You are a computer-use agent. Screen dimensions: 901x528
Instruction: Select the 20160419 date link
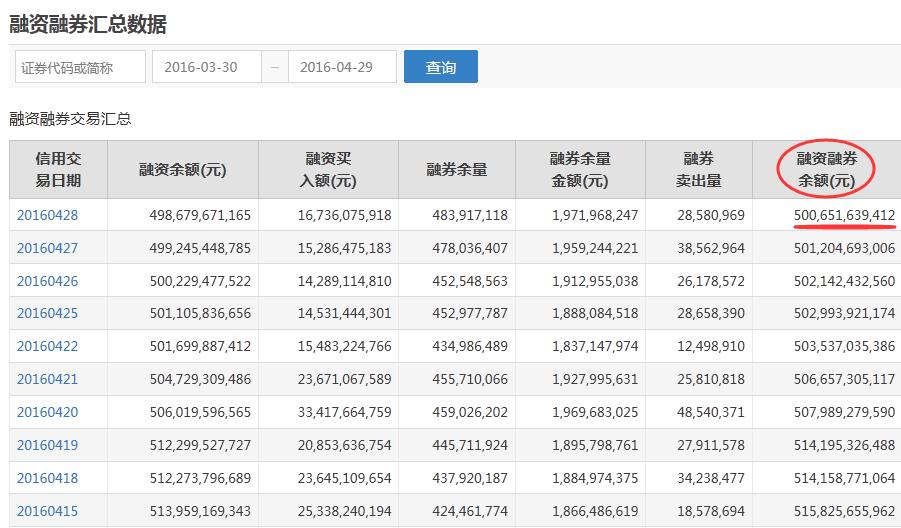click(x=47, y=445)
